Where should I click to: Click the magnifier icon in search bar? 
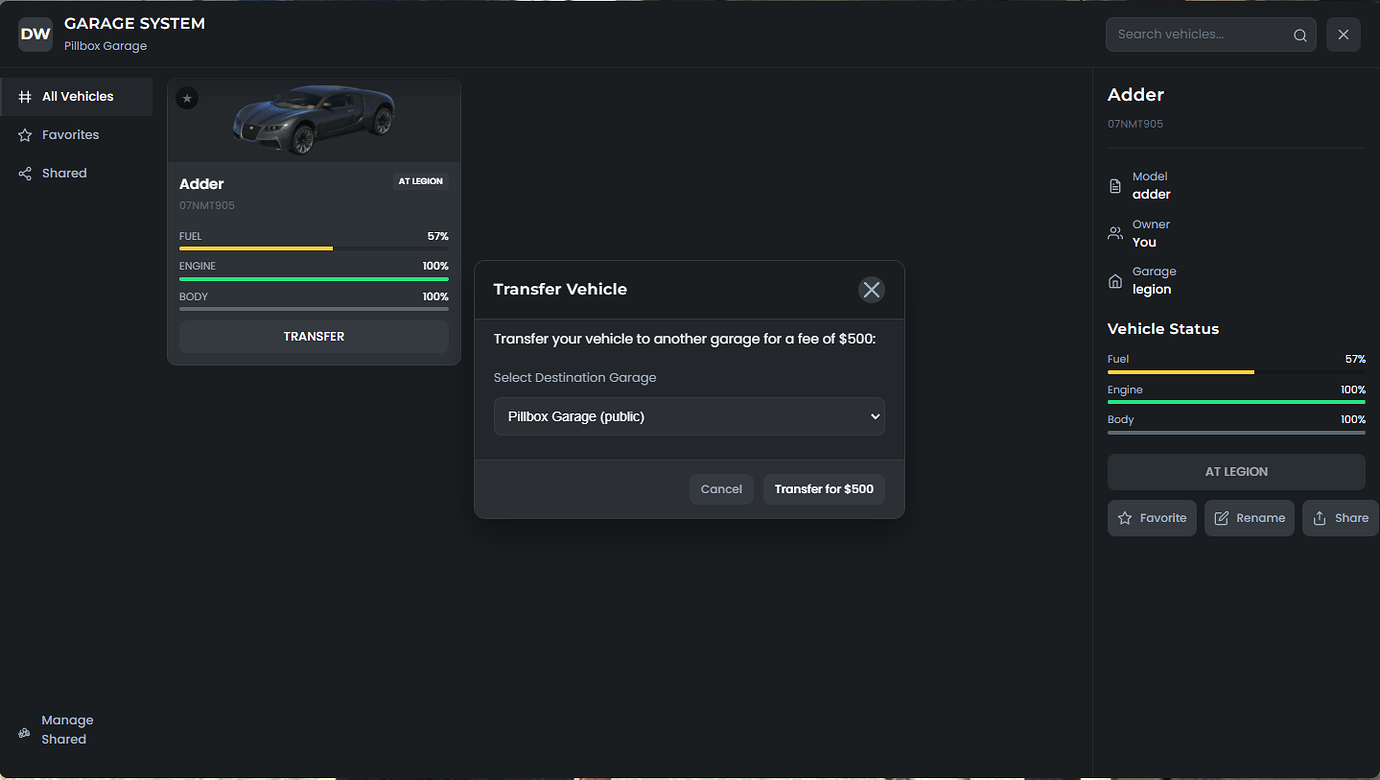tap(1299, 34)
